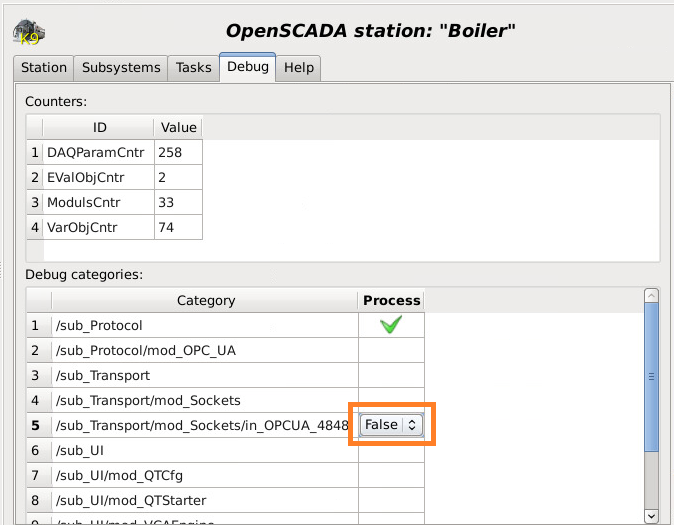
Task: Open the False dropdown in row 5
Action: click(x=391, y=425)
